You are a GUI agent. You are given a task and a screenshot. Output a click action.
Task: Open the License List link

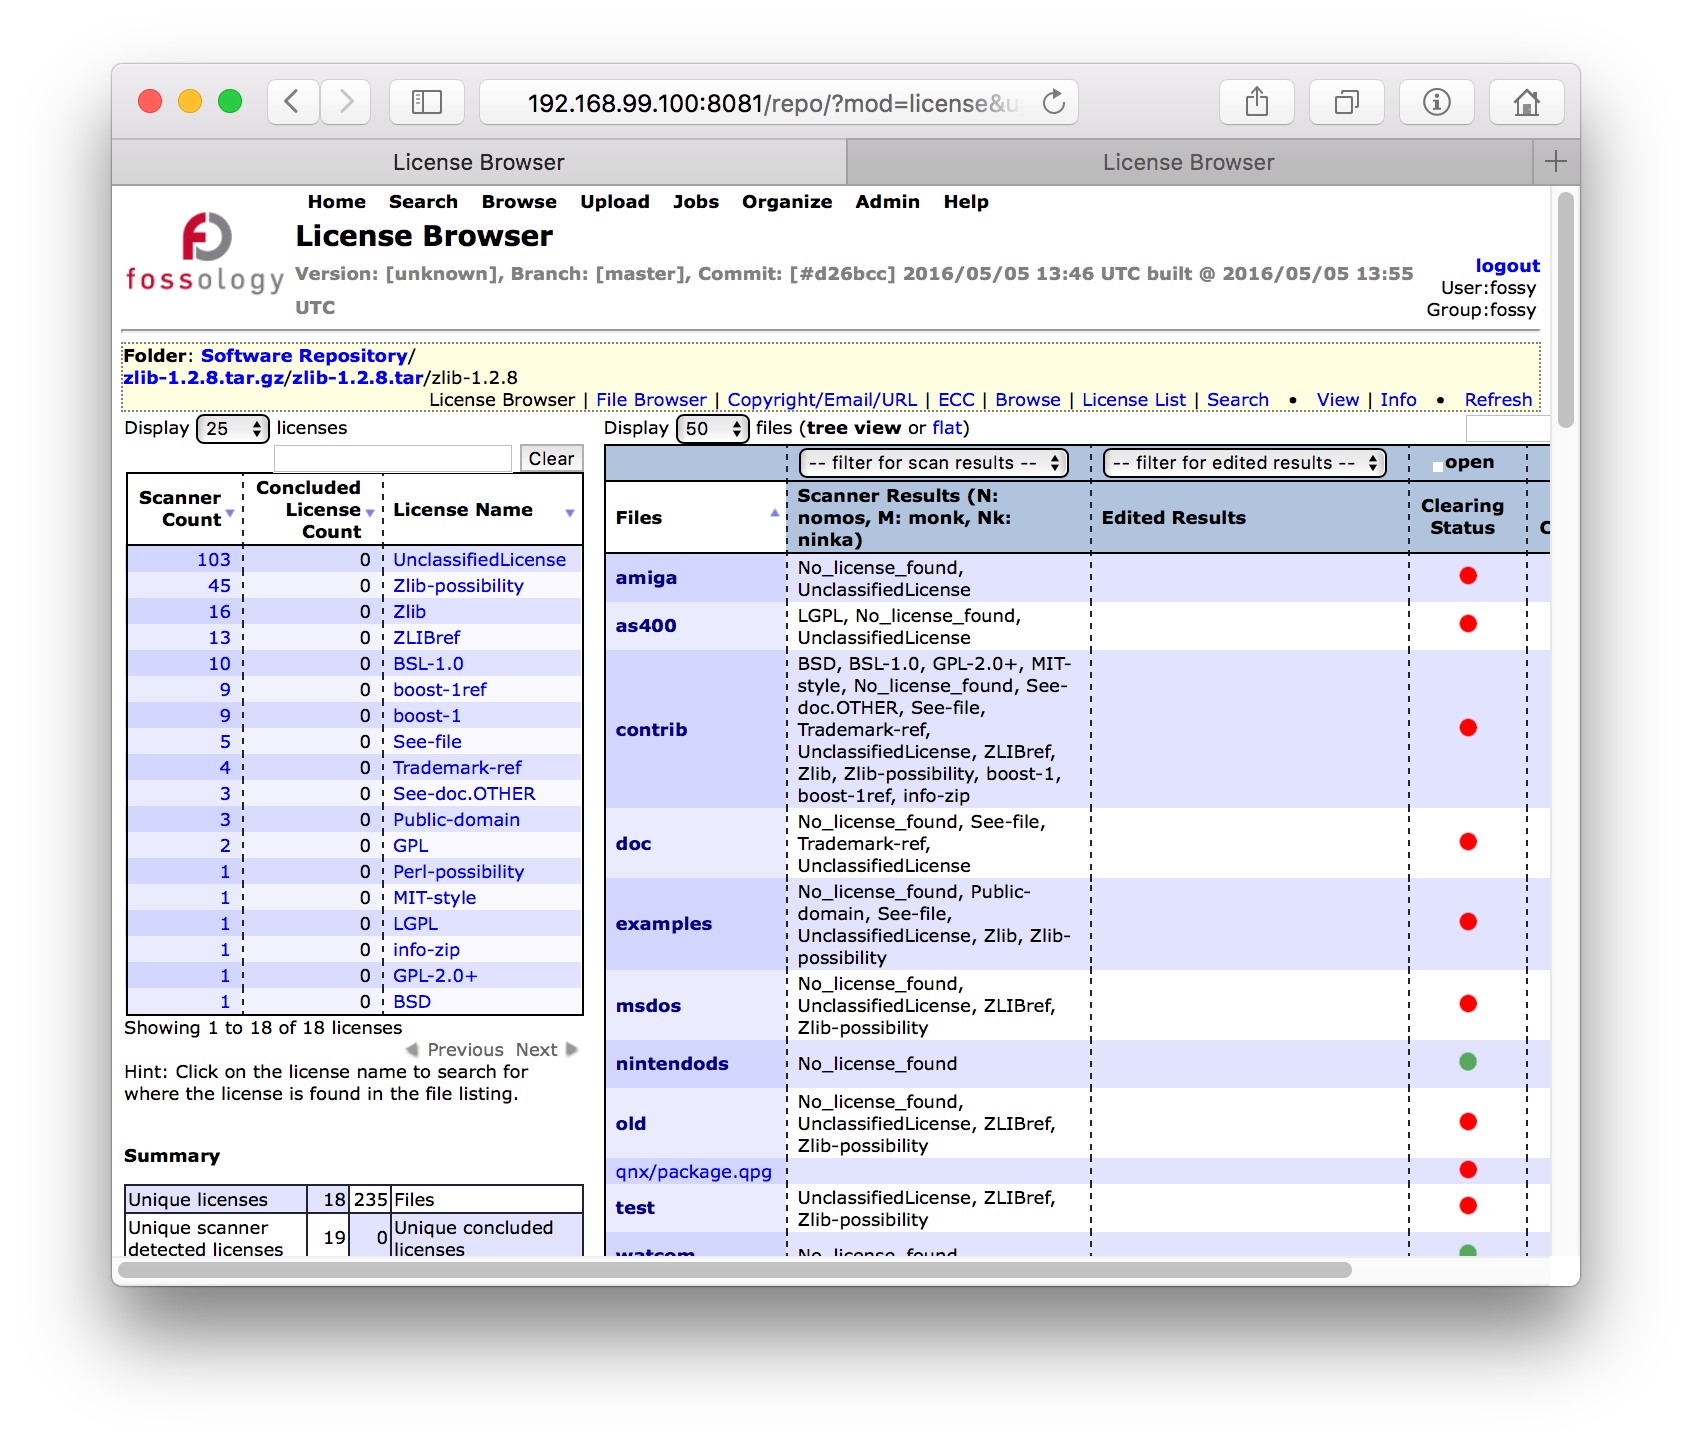click(1134, 399)
